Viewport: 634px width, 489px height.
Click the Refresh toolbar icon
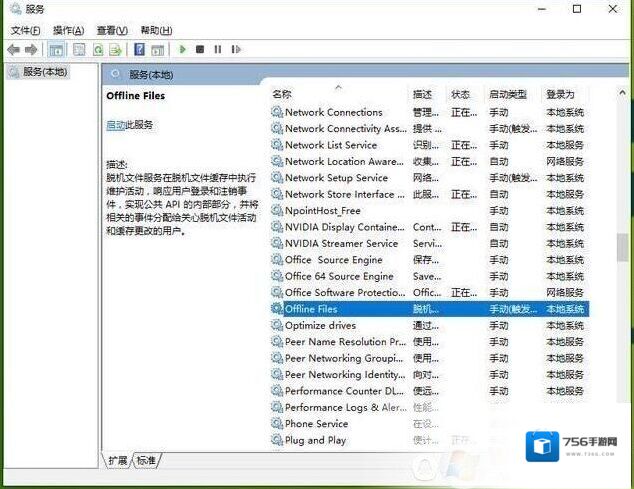tap(98, 49)
